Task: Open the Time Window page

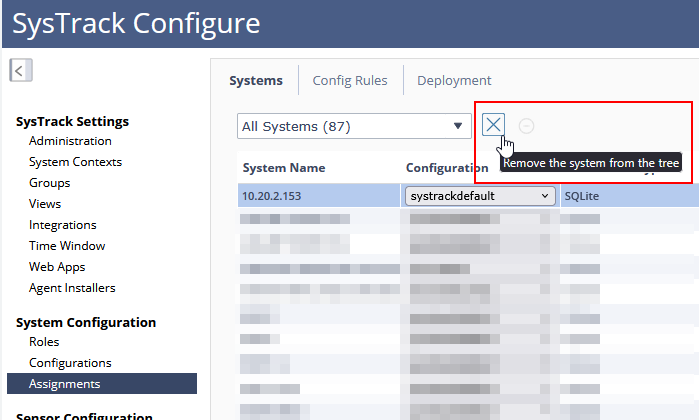Action: point(67,246)
